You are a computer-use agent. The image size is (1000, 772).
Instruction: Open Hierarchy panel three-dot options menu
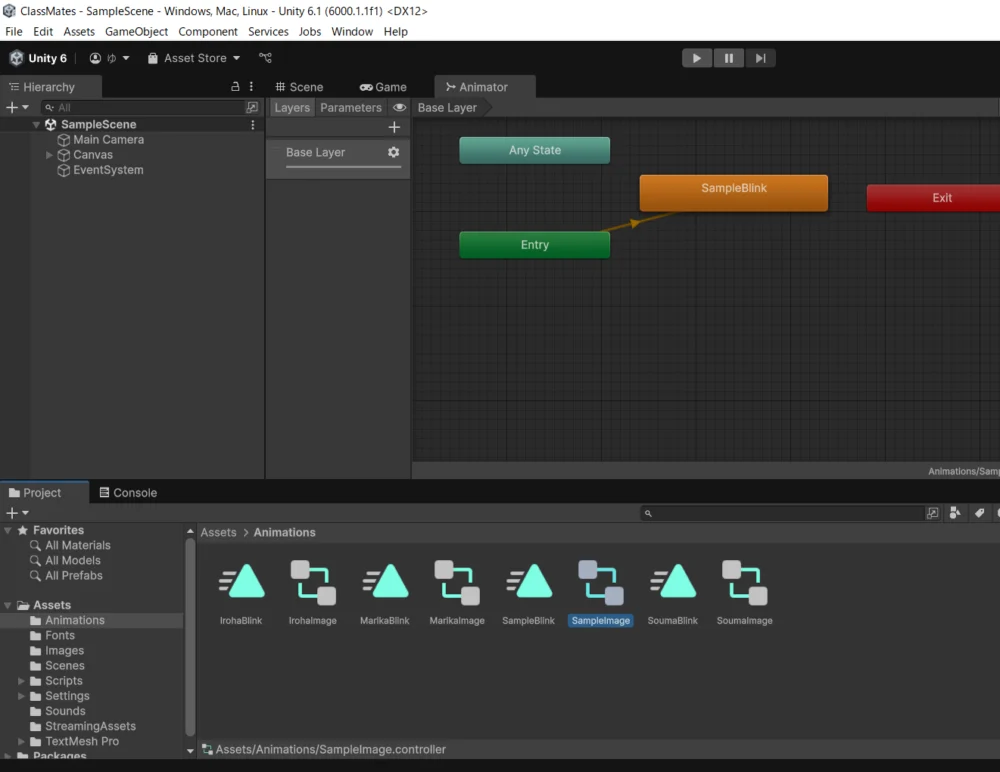[252, 87]
